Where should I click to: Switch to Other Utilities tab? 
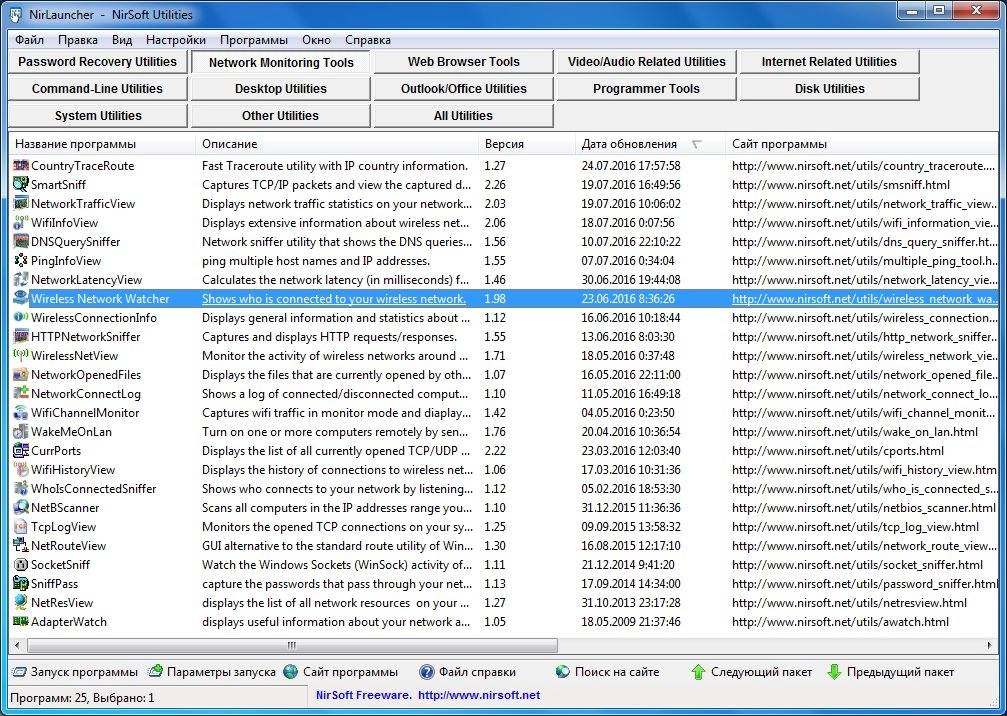[281, 116]
